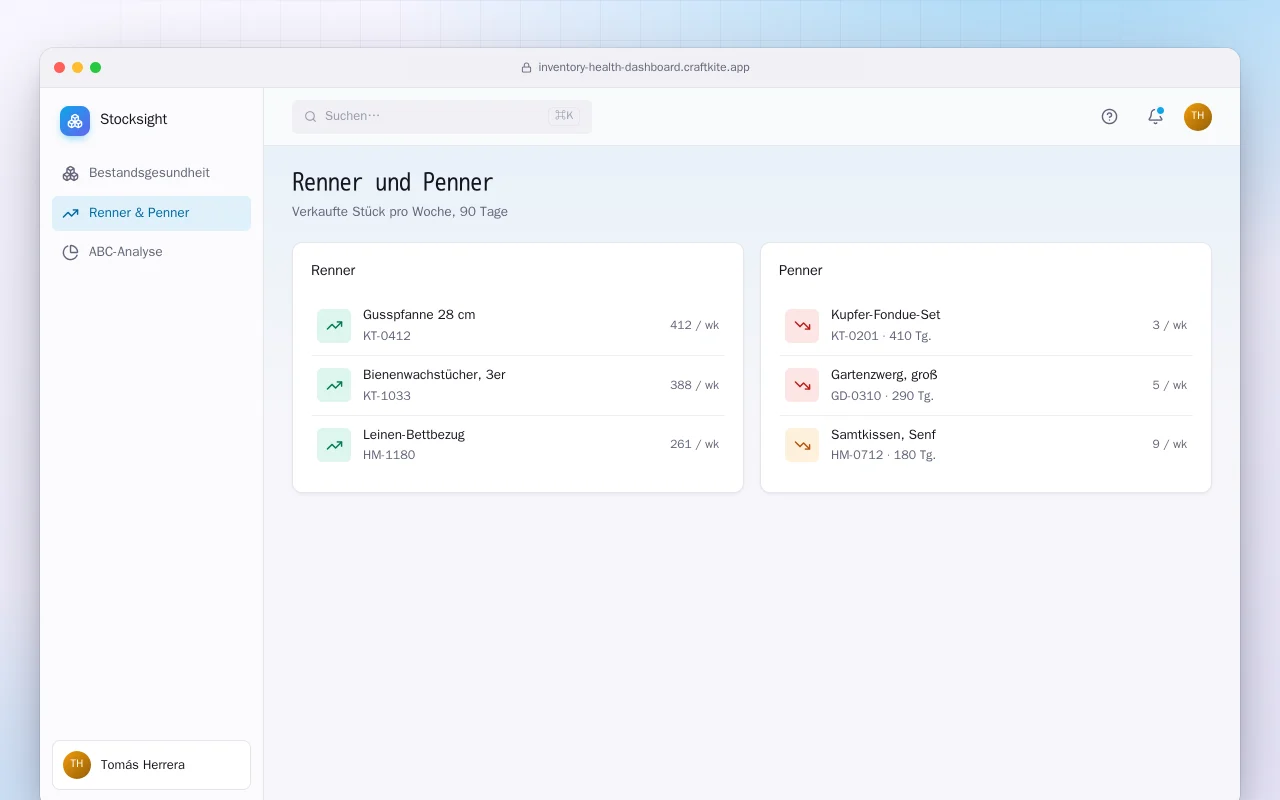Click GD-0310 · 290 Tg. text
Image resolution: width=1280 pixels, height=800 pixels.
pyautogui.click(x=882, y=396)
